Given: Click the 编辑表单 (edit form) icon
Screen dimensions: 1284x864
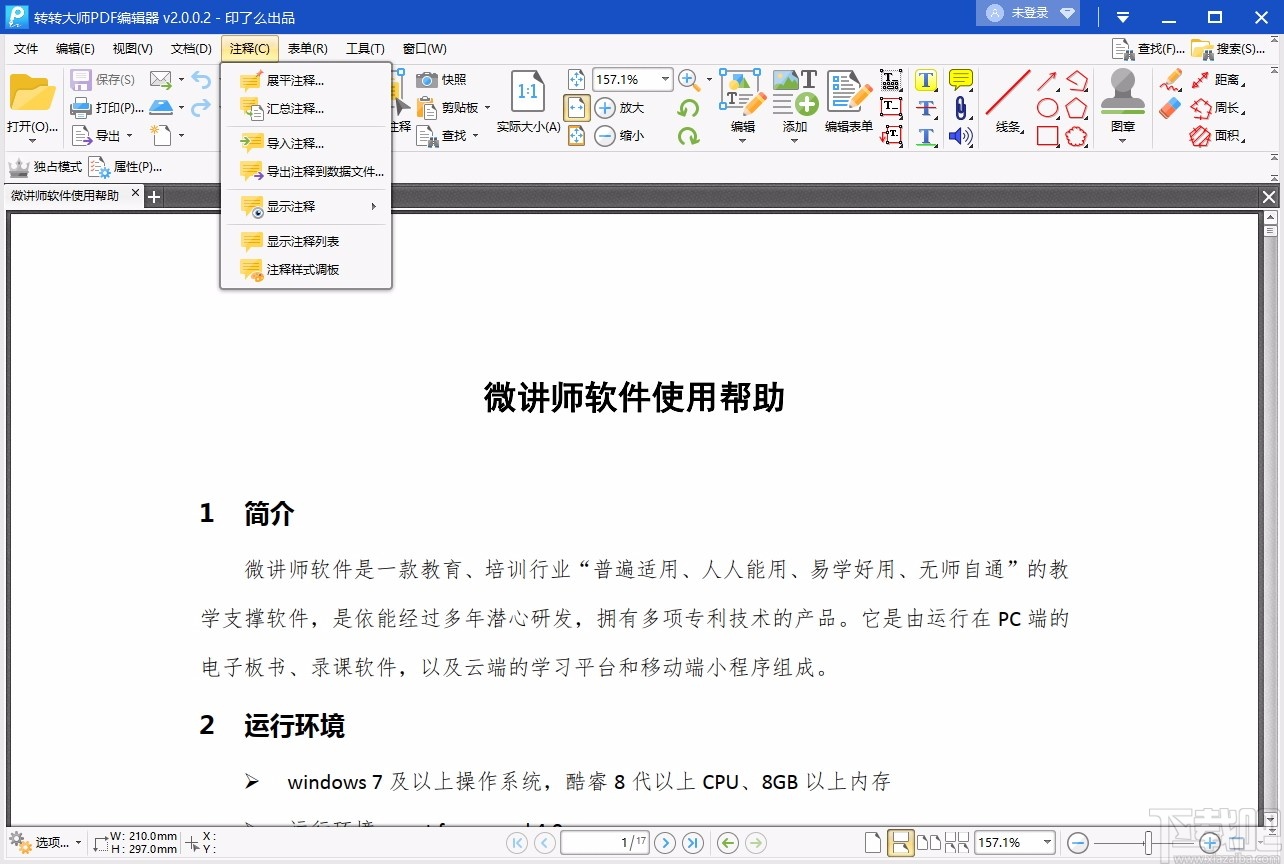Looking at the screenshot, I should [846, 100].
